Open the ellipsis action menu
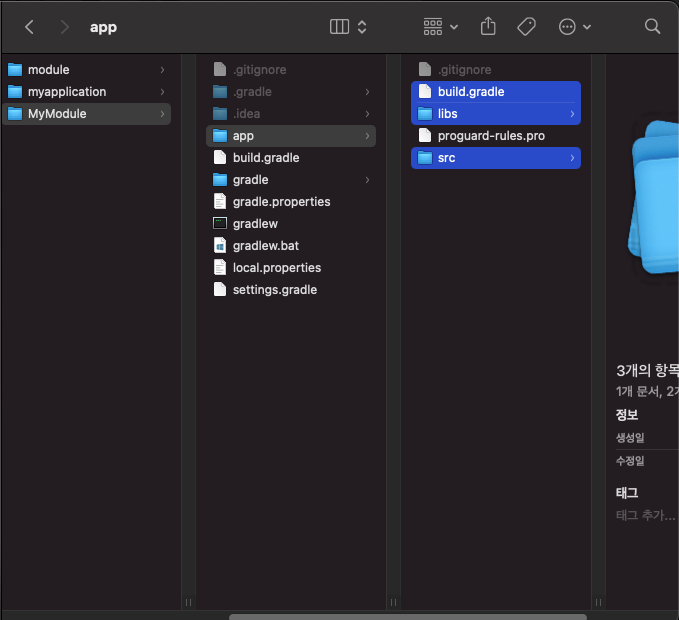The image size is (679, 620). tap(574, 27)
